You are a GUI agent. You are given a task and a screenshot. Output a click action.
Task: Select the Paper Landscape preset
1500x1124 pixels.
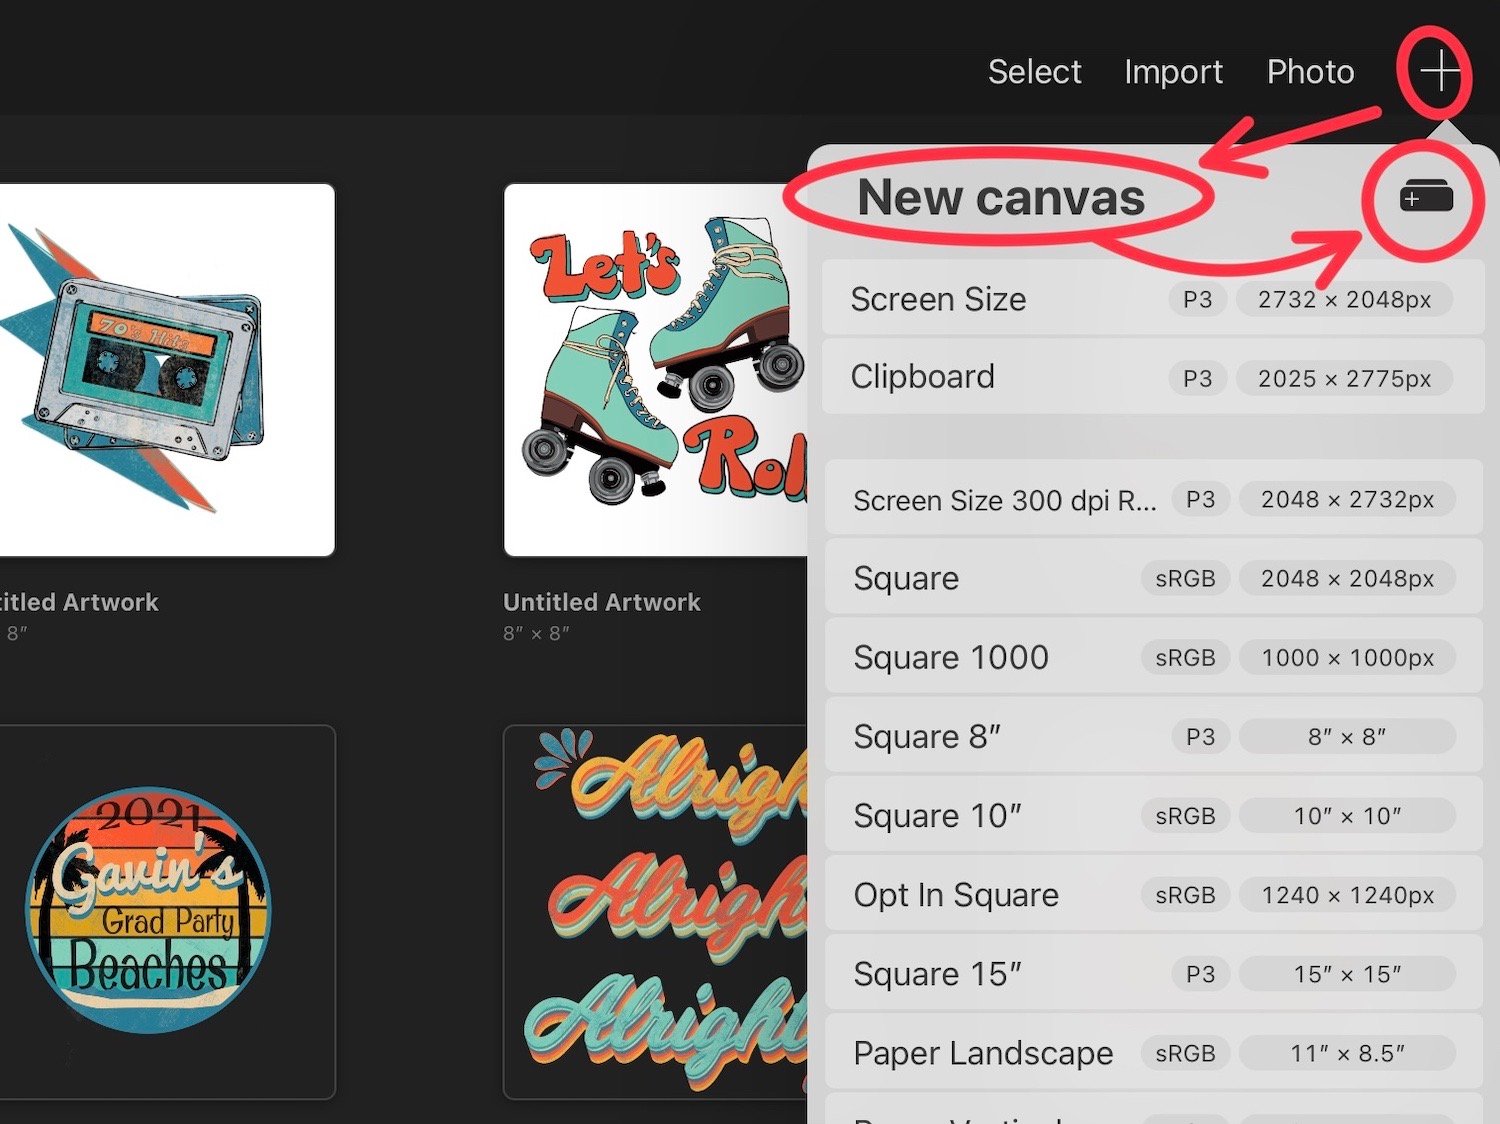click(1150, 1053)
